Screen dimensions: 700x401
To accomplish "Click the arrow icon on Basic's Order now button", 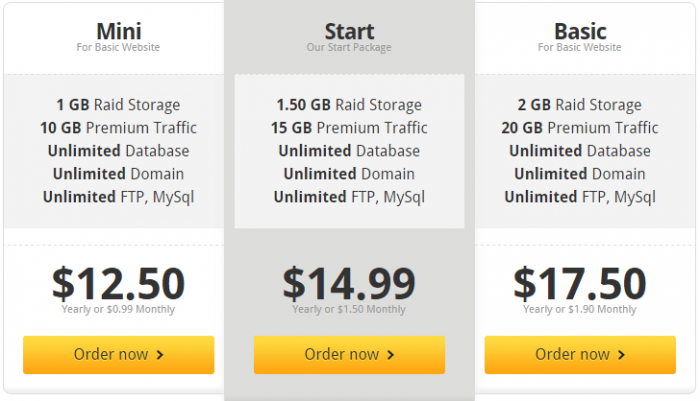I will coord(622,355).
